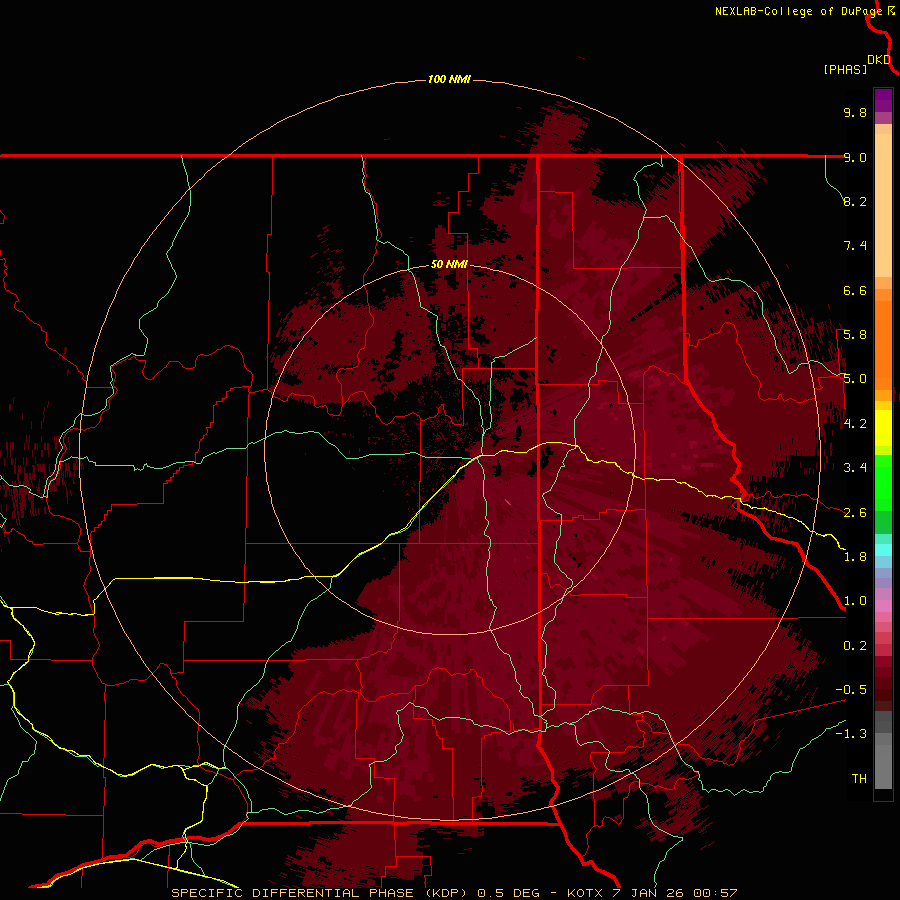Image resolution: width=900 pixels, height=900 pixels.
Task: Select the "1.0" scale value
Action: 855,601
